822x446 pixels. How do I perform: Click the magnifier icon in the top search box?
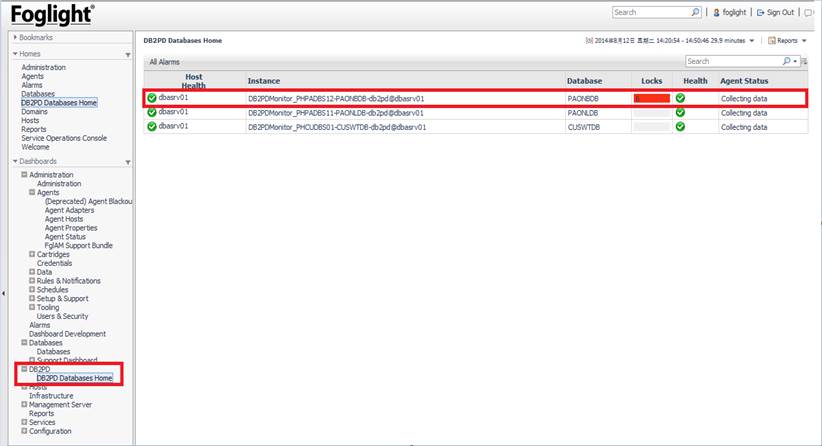pyautogui.click(x=695, y=13)
